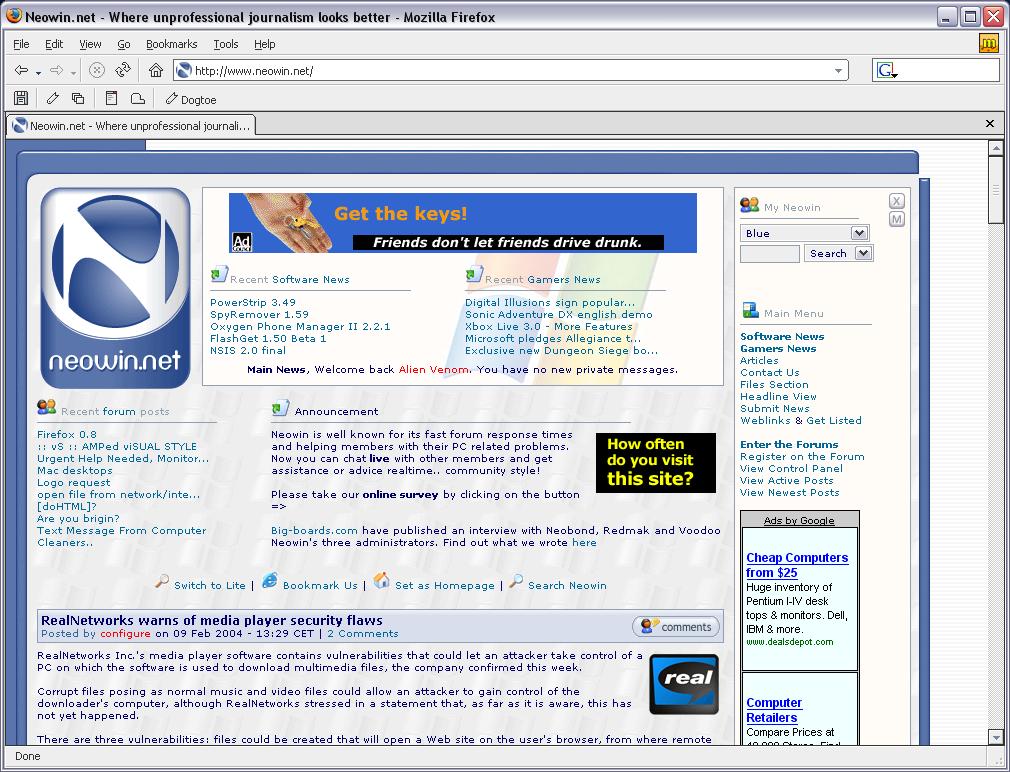Open the View Active Posts link

786,480
